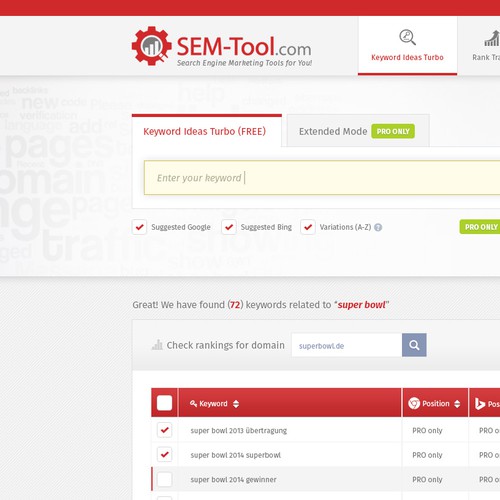Image resolution: width=500 pixels, height=500 pixels.
Task: Open the Keyword Ideas Turbo magnifier icon
Action: pos(407,37)
